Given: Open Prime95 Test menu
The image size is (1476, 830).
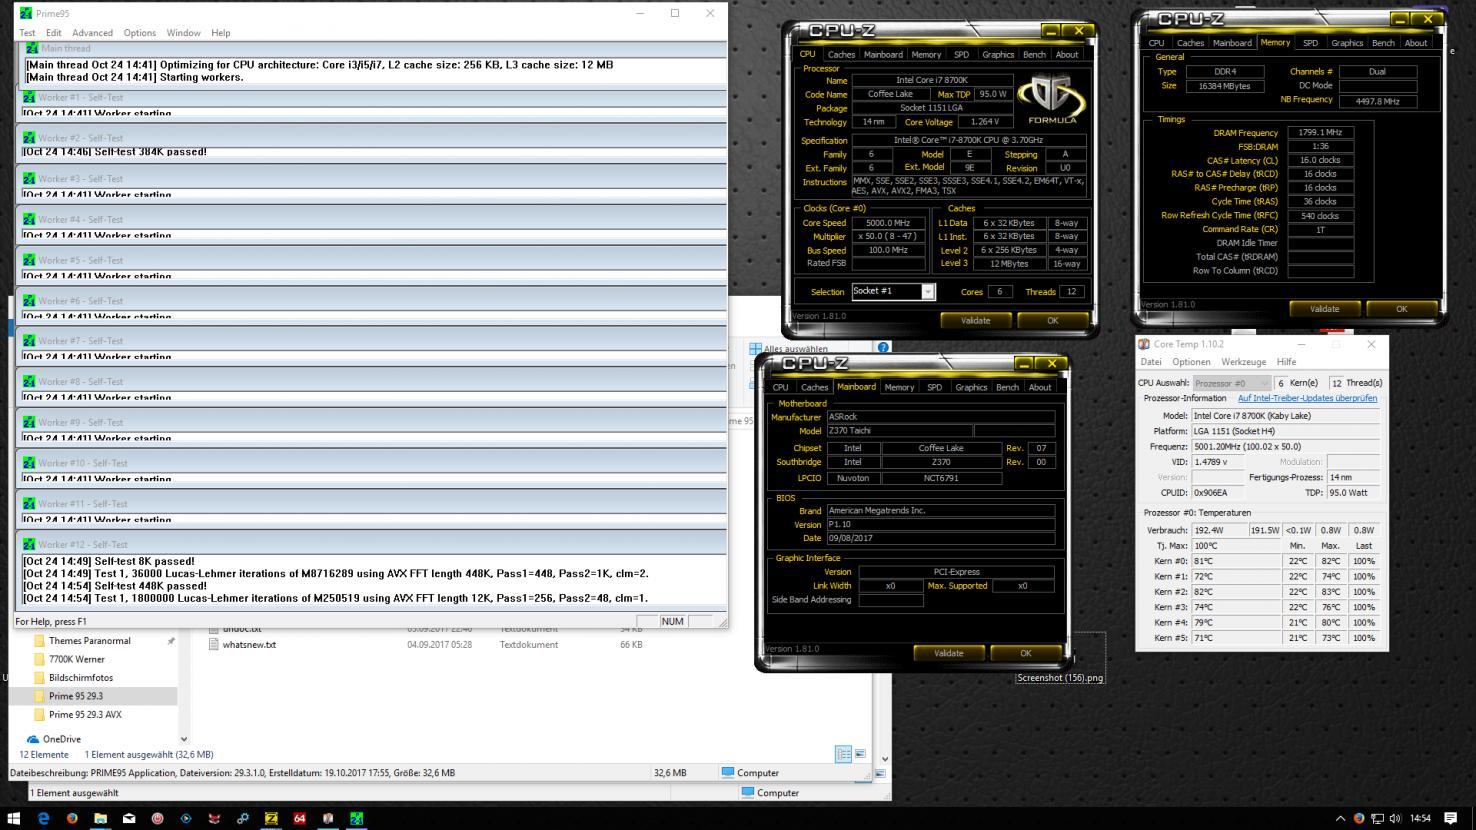Looking at the screenshot, I should 27,33.
